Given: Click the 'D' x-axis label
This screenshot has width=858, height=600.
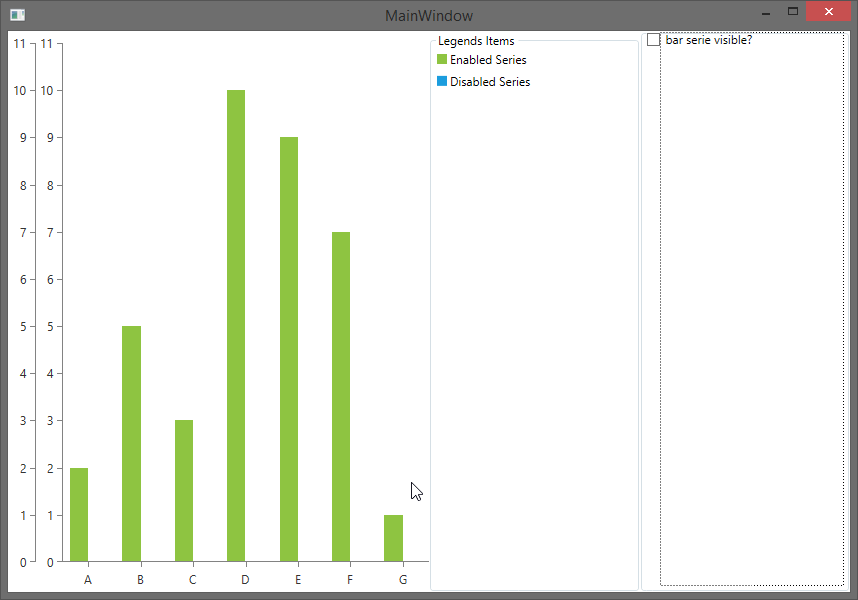Looking at the screenshot, I should click(245, 580).
